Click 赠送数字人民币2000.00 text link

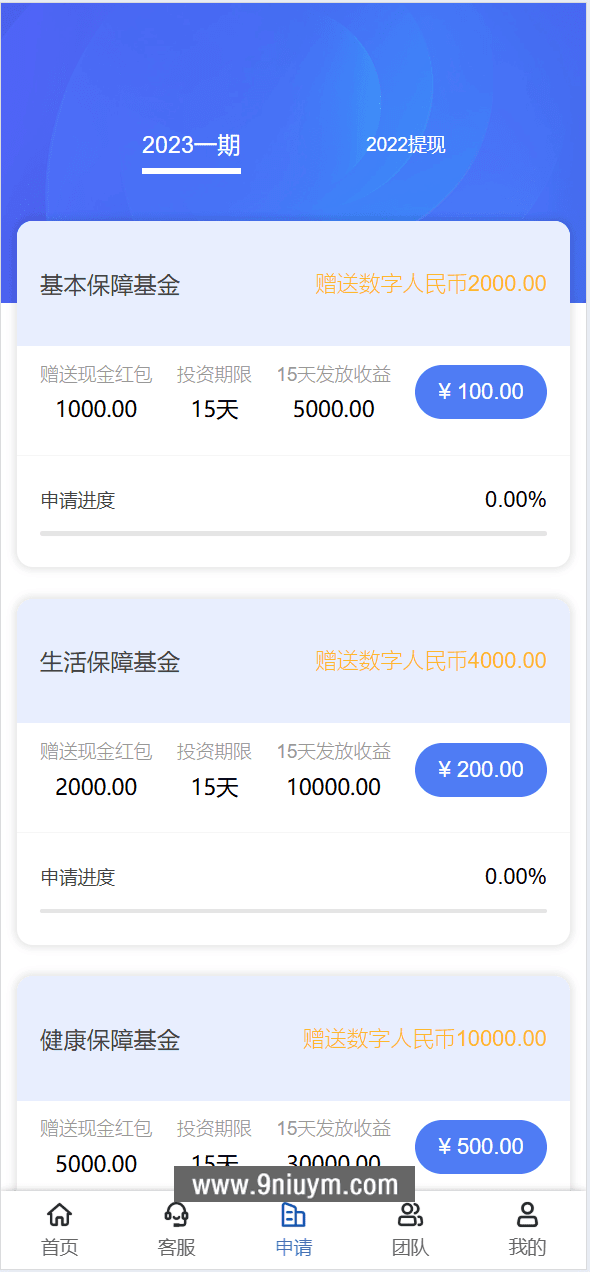coord(429,284)
